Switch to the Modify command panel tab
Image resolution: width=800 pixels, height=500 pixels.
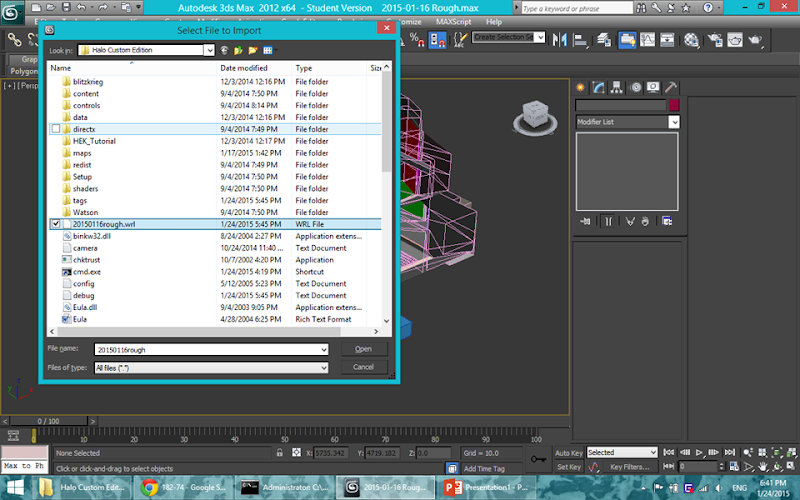click(x=598, y=88)
